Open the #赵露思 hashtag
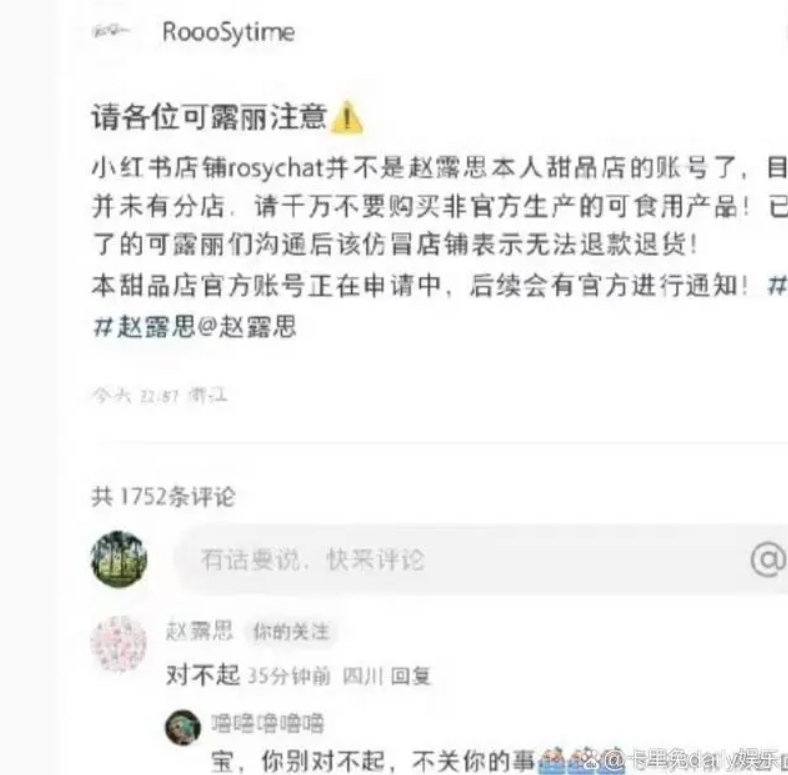The width and height of the screenshot is (788, 775). point(144,327)
